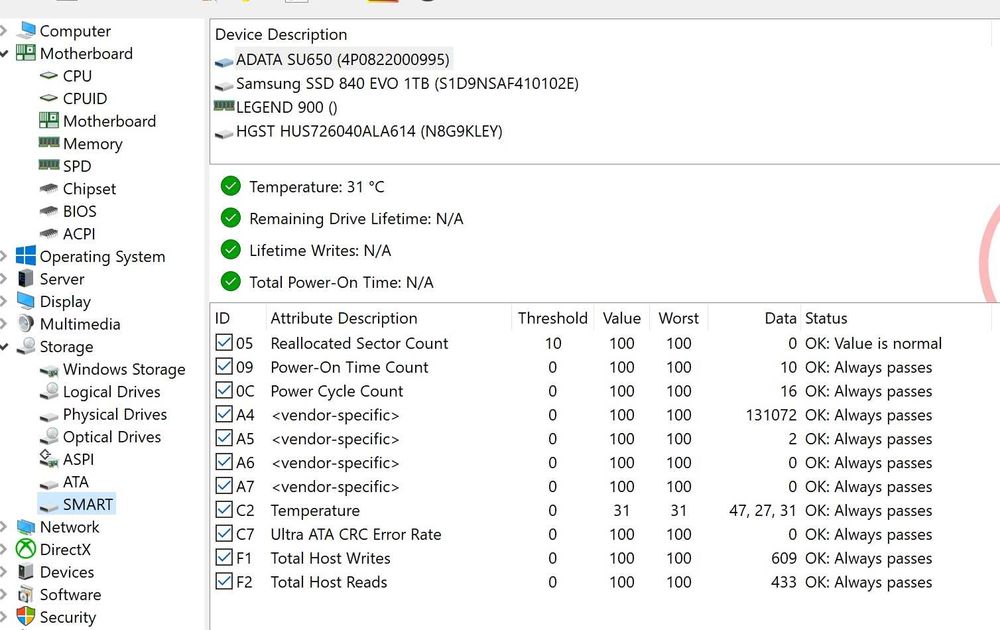Sort by Worst column header
The height and width of the screenshot is (630, 1000).
click(x=678, y=318)
